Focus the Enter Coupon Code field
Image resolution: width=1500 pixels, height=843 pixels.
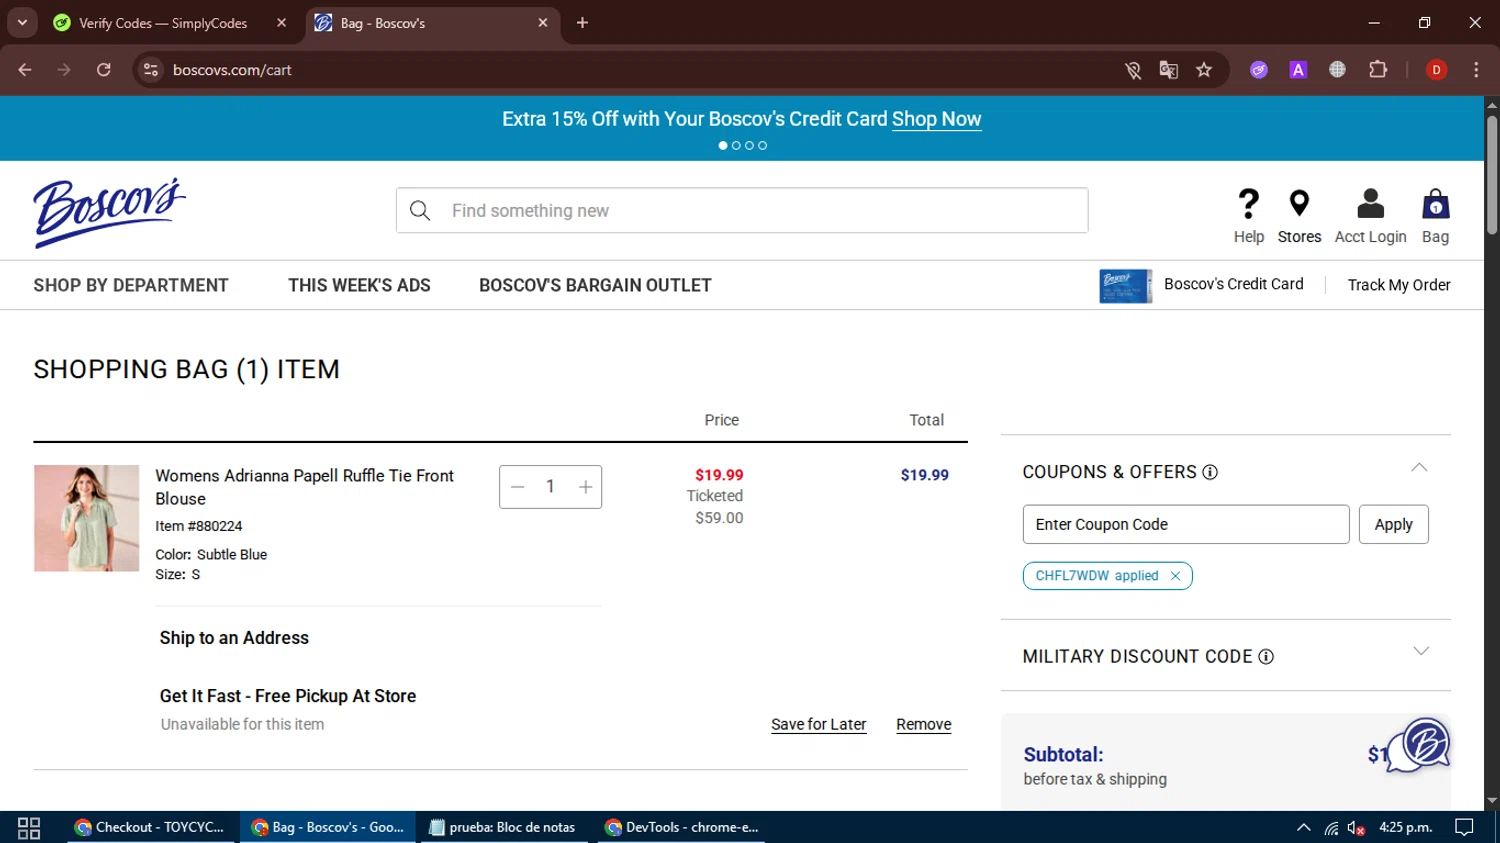pos(1185,524)
